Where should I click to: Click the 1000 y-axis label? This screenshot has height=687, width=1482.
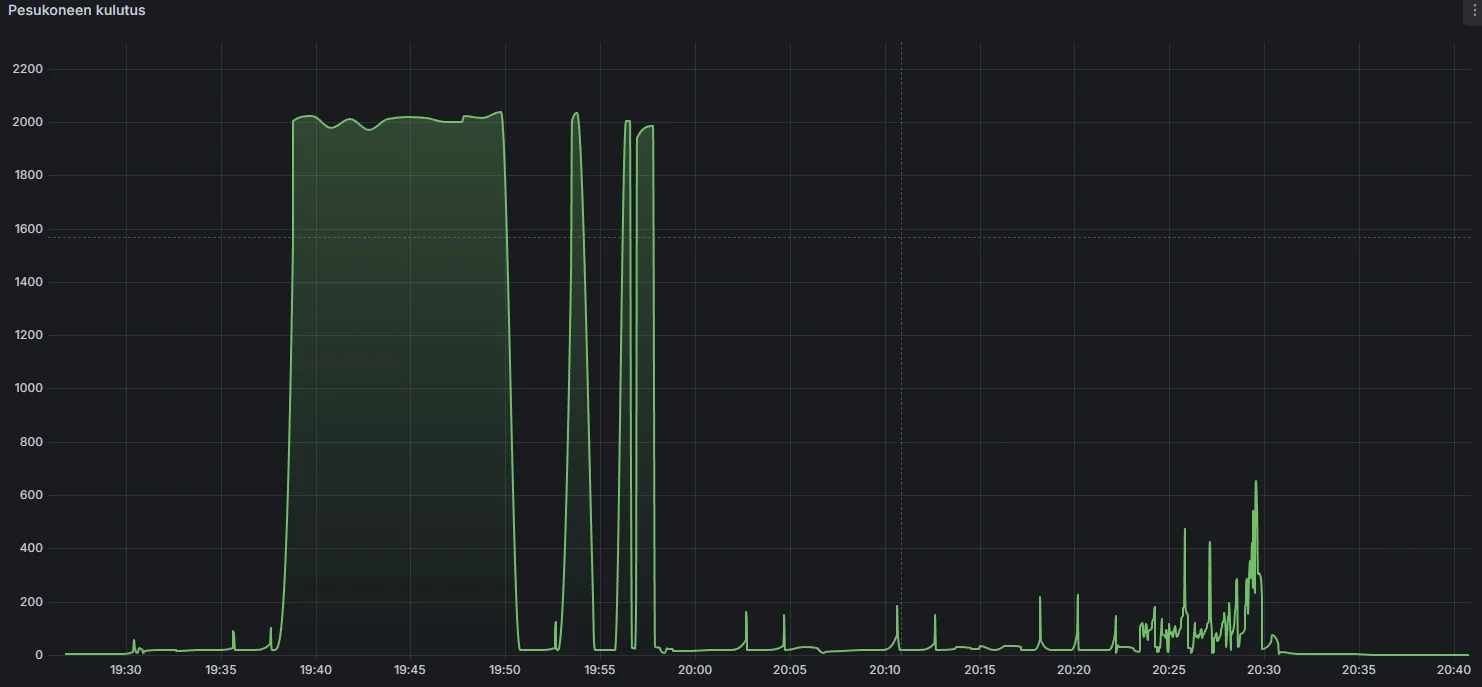pyautogui.click(x=28, y=389)
